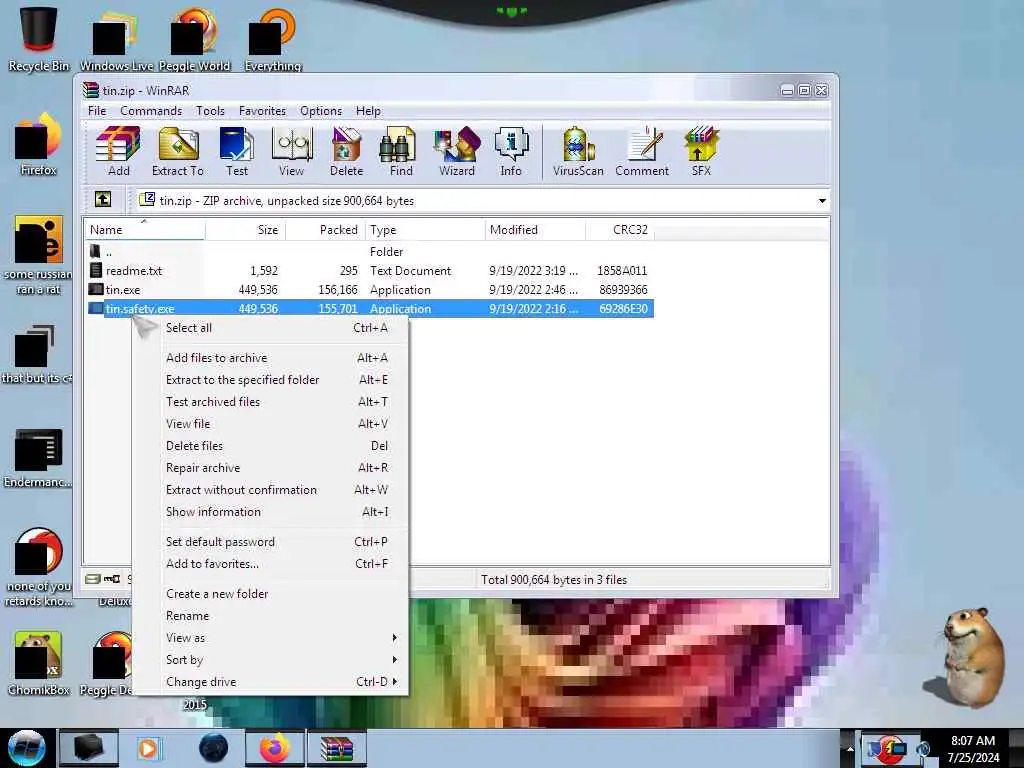Screen dimensions: 1024x768
Task: Click the SFX toolbar icon
Action: point(701,152)
